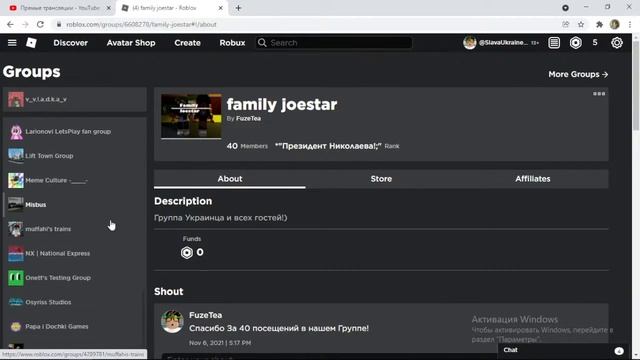Open Chrome three-dot menu
Image resolution: width=640 pixels, height=360 pixels.
tap(630, 24)
